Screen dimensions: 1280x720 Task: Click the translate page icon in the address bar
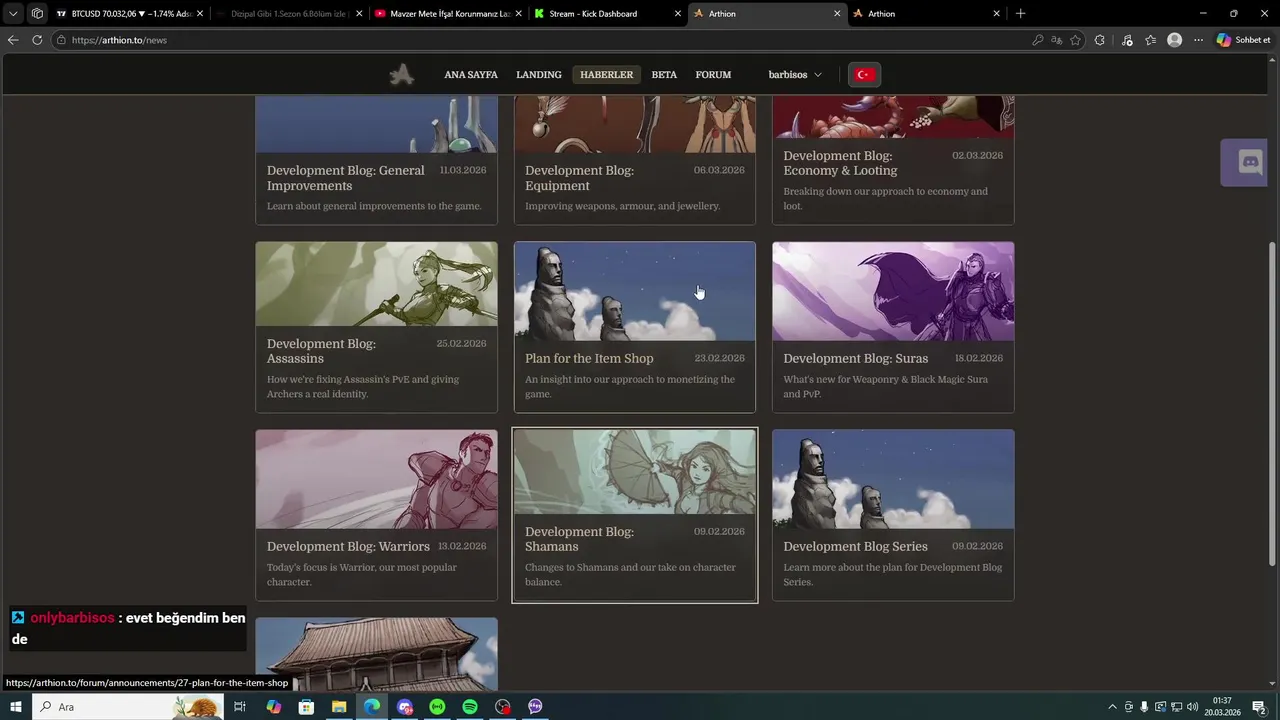(x=1057, y=40)
